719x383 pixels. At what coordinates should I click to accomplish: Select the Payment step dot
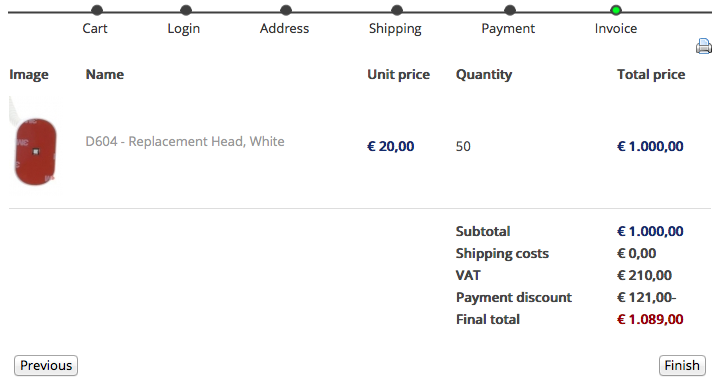click(x=510, y=10)
